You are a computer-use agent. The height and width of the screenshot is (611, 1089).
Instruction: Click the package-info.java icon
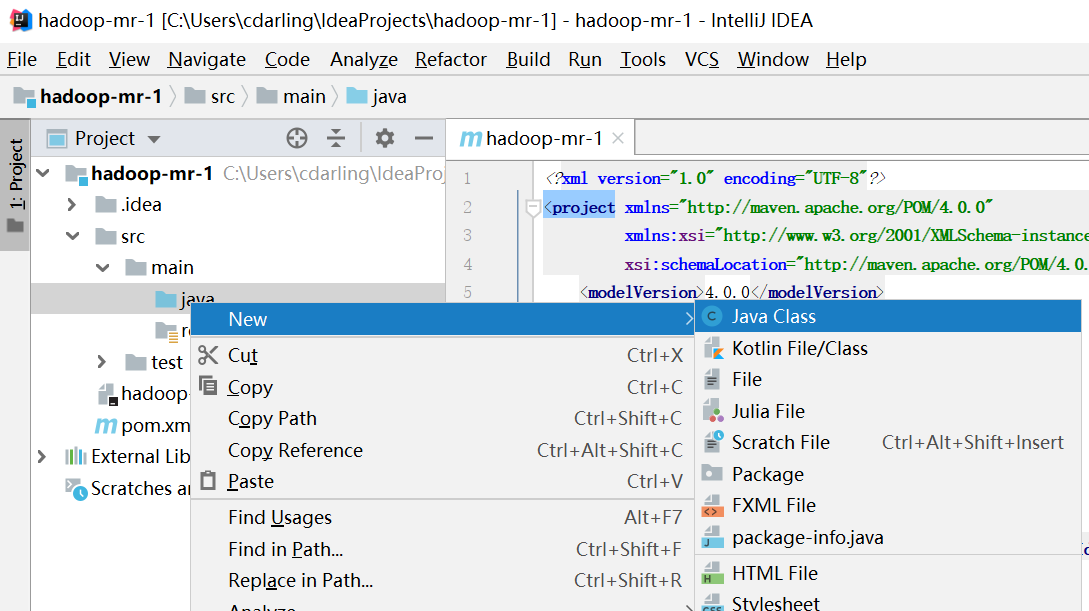712,537
